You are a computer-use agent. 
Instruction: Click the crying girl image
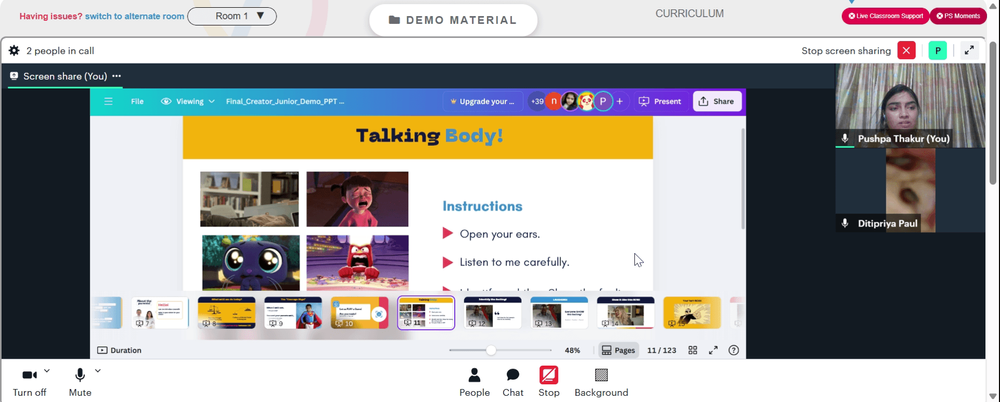click(357, 198)
